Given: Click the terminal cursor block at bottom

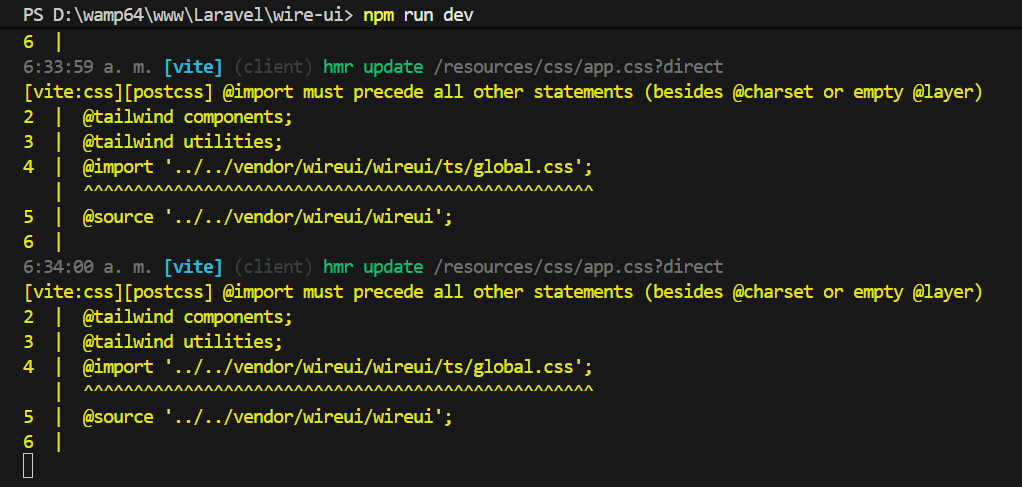Looking at the screenshot, I should (28, 465).
